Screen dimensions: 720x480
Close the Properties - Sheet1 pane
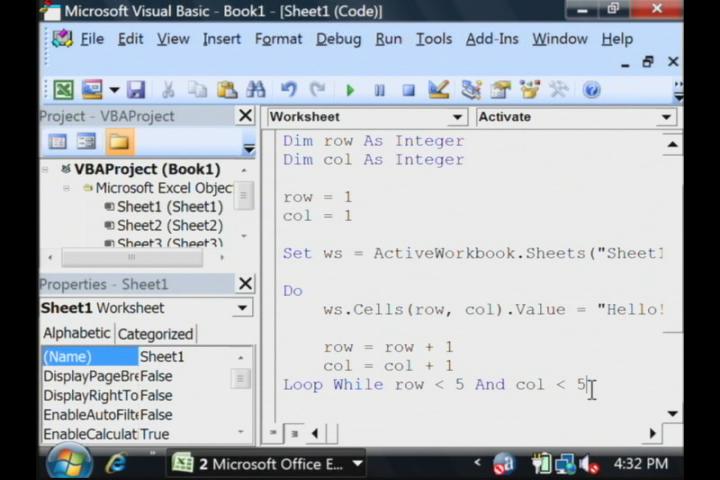245,284
